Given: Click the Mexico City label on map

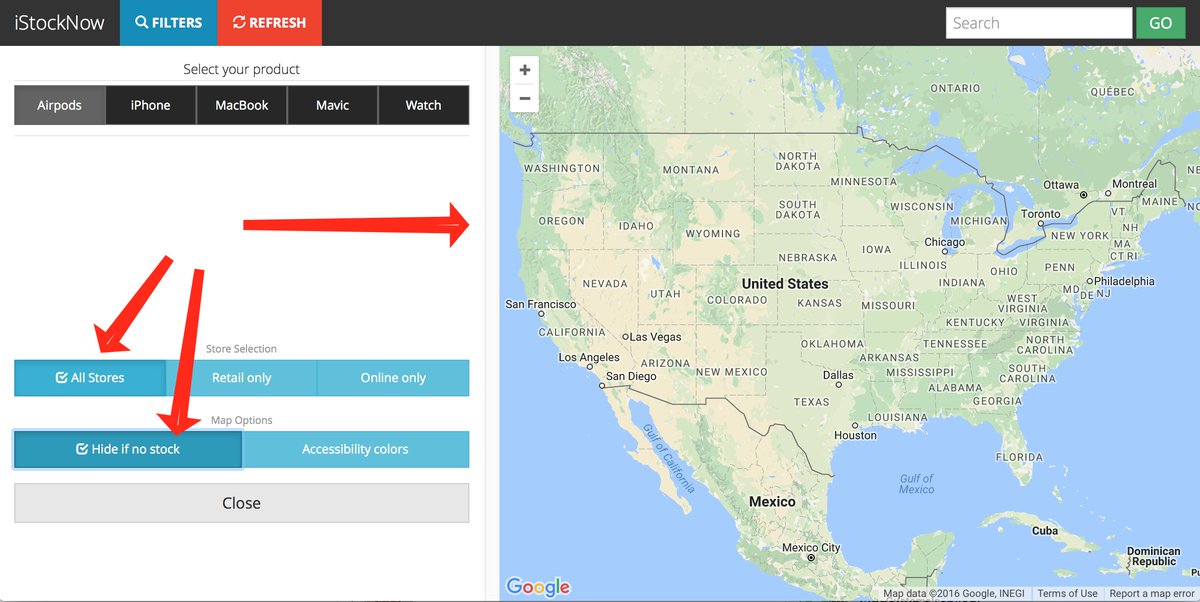Looking at the screenshot, I should (811, 548).
